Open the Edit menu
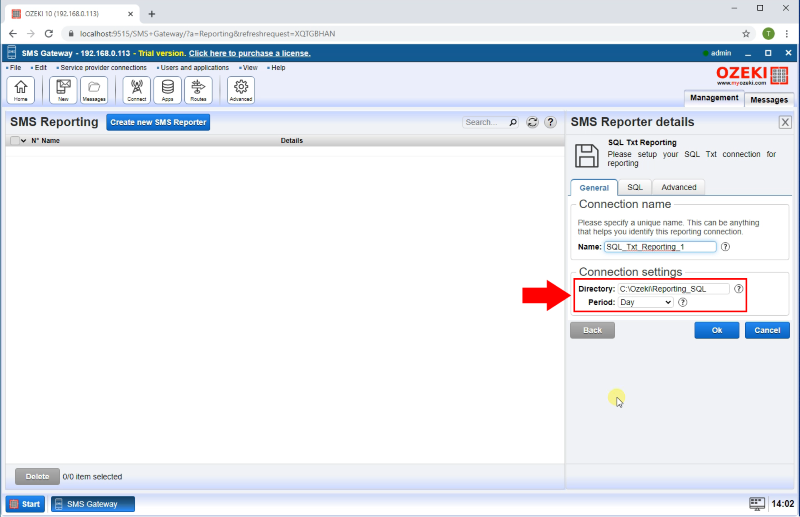 39,67
